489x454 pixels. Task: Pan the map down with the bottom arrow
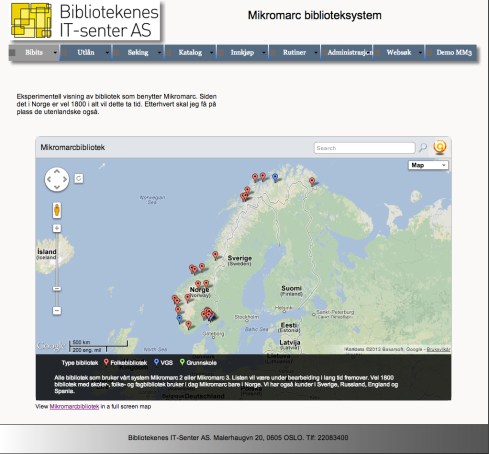point(57,187)
